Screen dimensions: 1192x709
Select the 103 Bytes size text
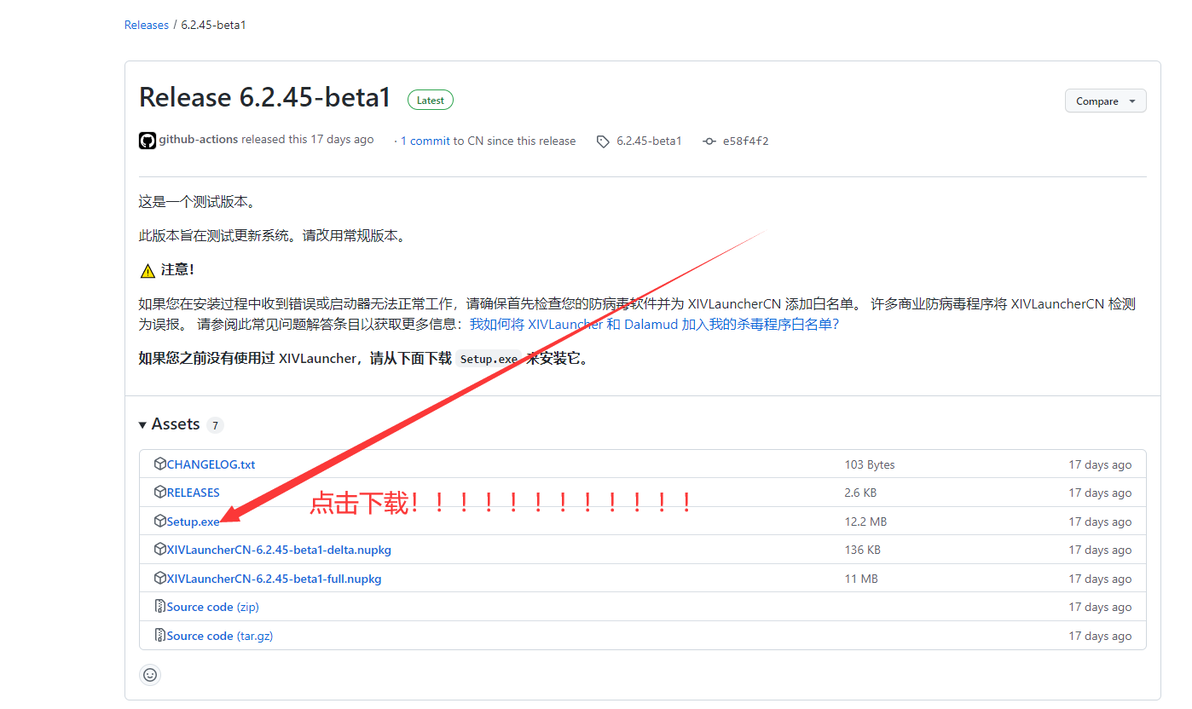pos(870,464)
